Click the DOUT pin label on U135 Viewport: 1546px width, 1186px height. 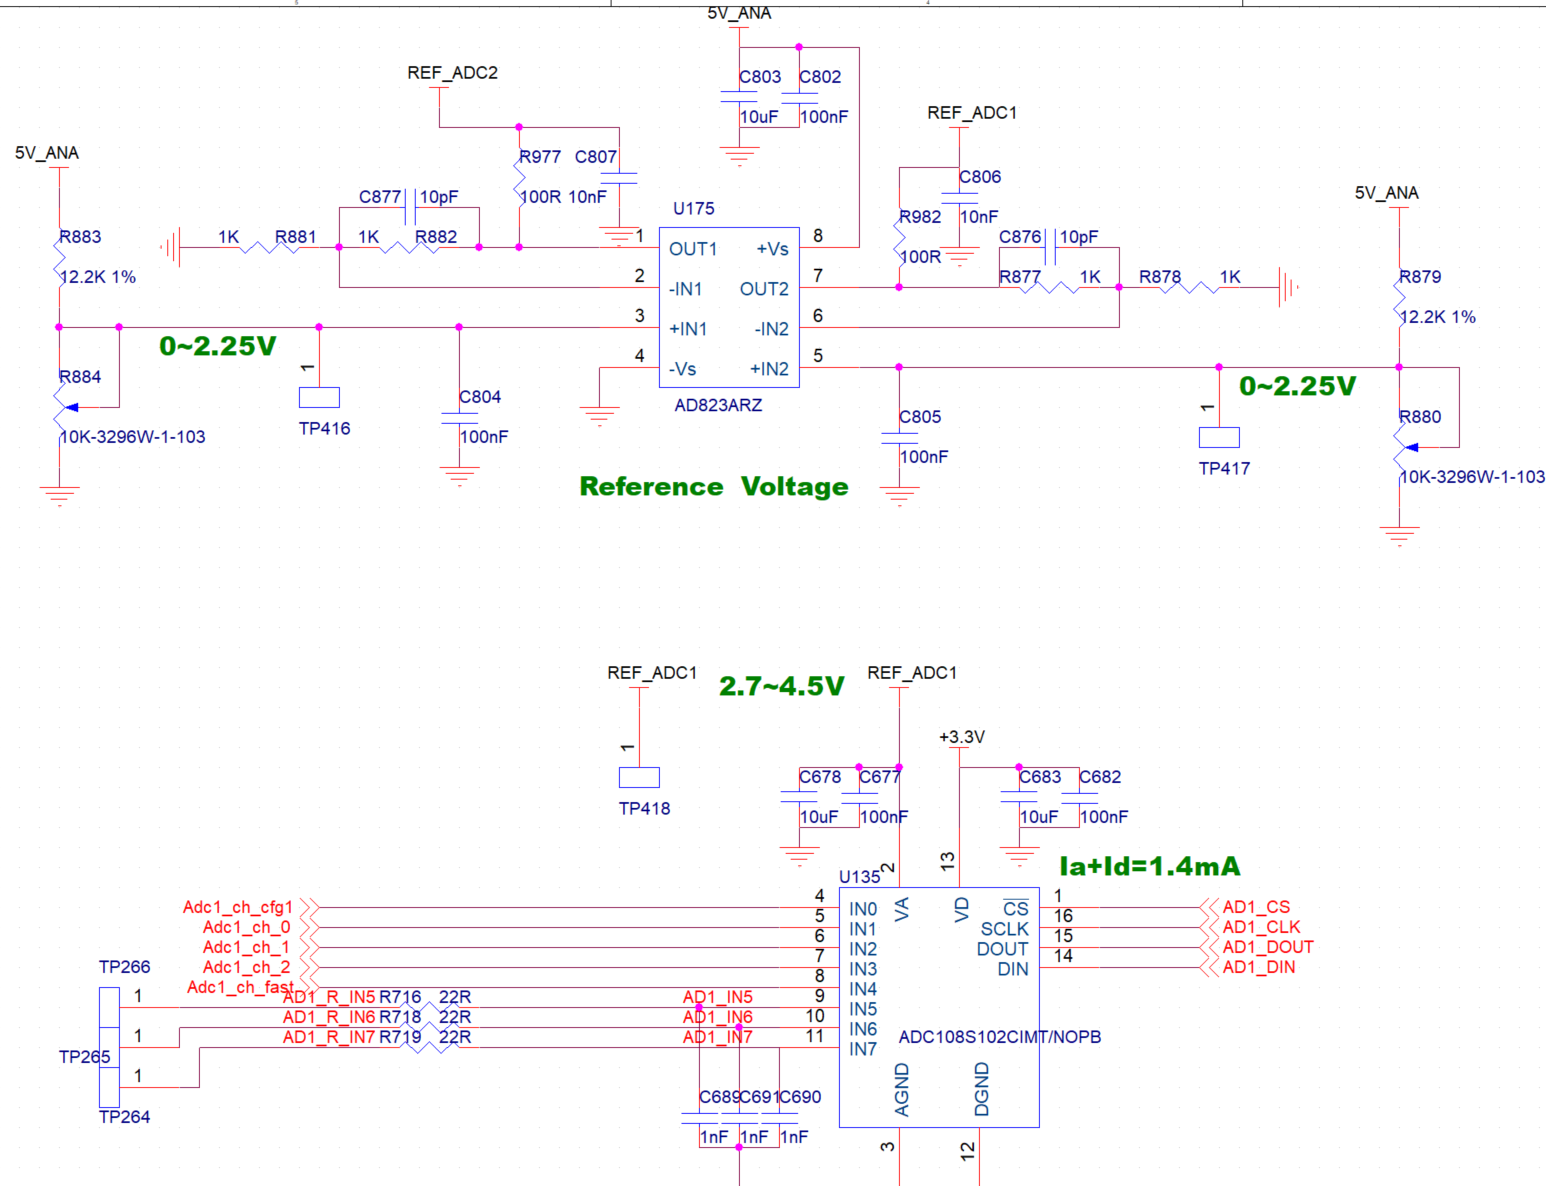[1002, 949]
